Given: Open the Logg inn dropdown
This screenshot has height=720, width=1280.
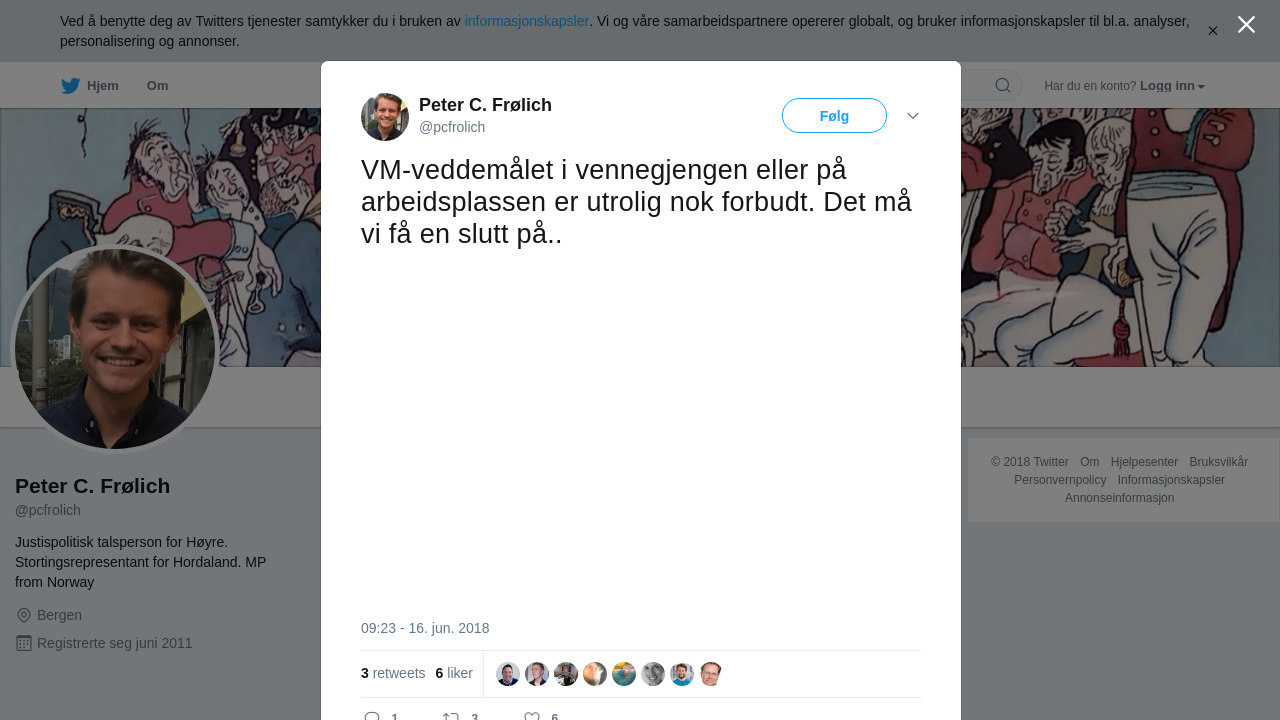Looking at the screenshot, I should (x=1172, y=86).
